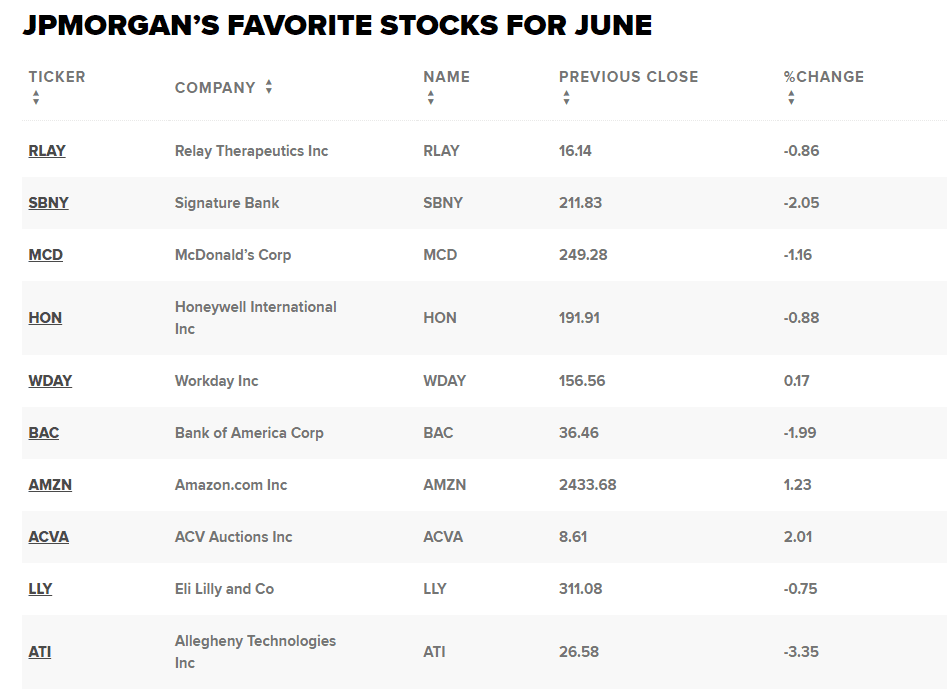Open the SBNY ticker link
This screenshot has height=689, width=949.
point(49,203)
